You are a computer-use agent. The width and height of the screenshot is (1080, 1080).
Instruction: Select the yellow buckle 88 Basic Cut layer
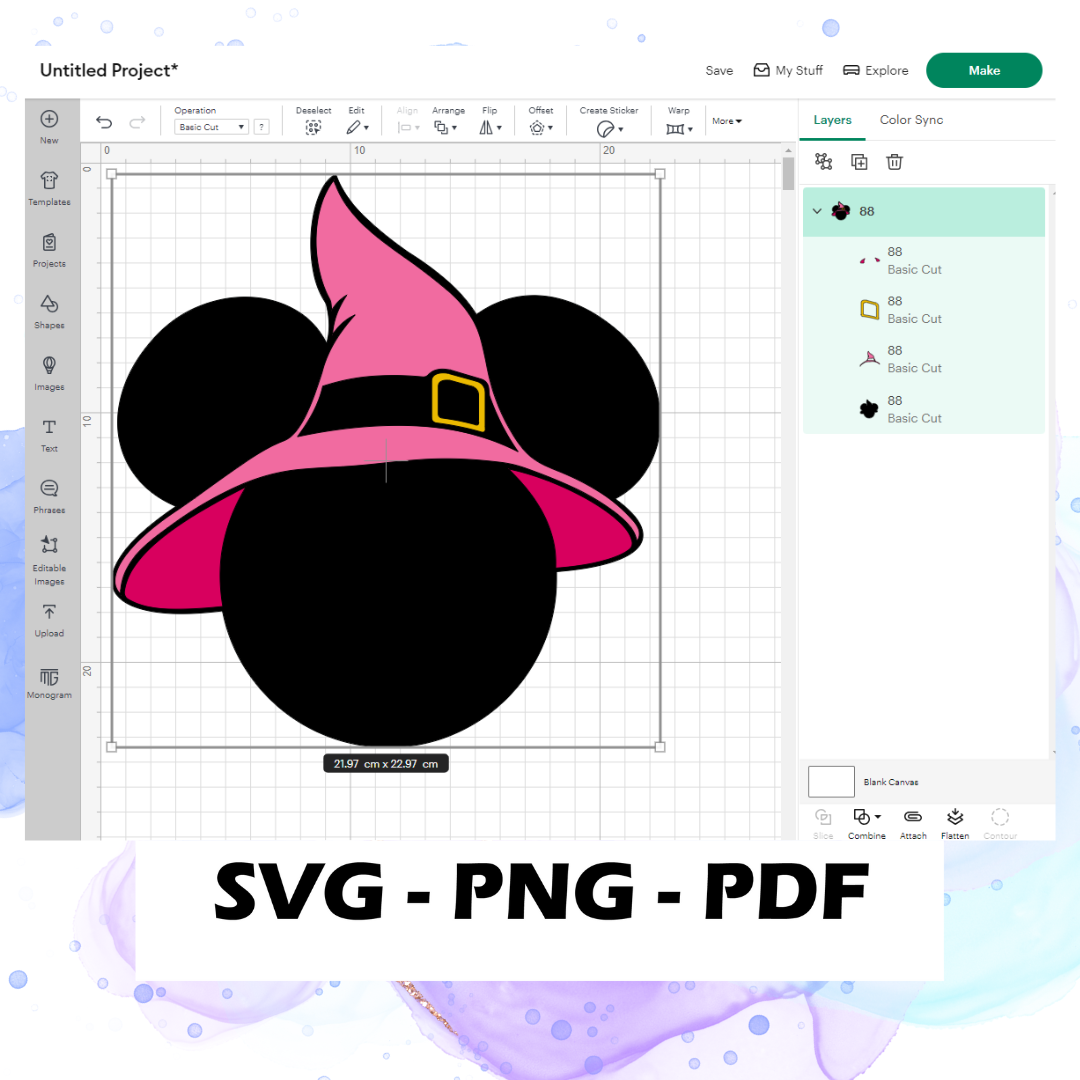(924, 311)
